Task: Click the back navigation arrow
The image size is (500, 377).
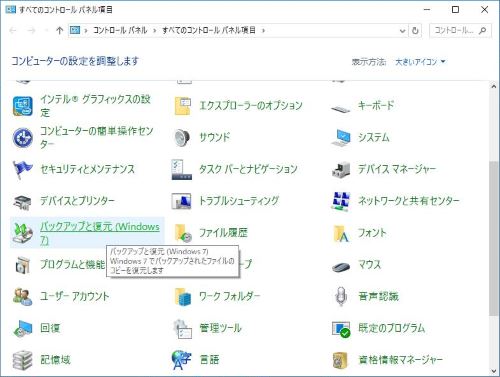Action: pyautogui.click(x=13, y=31)
